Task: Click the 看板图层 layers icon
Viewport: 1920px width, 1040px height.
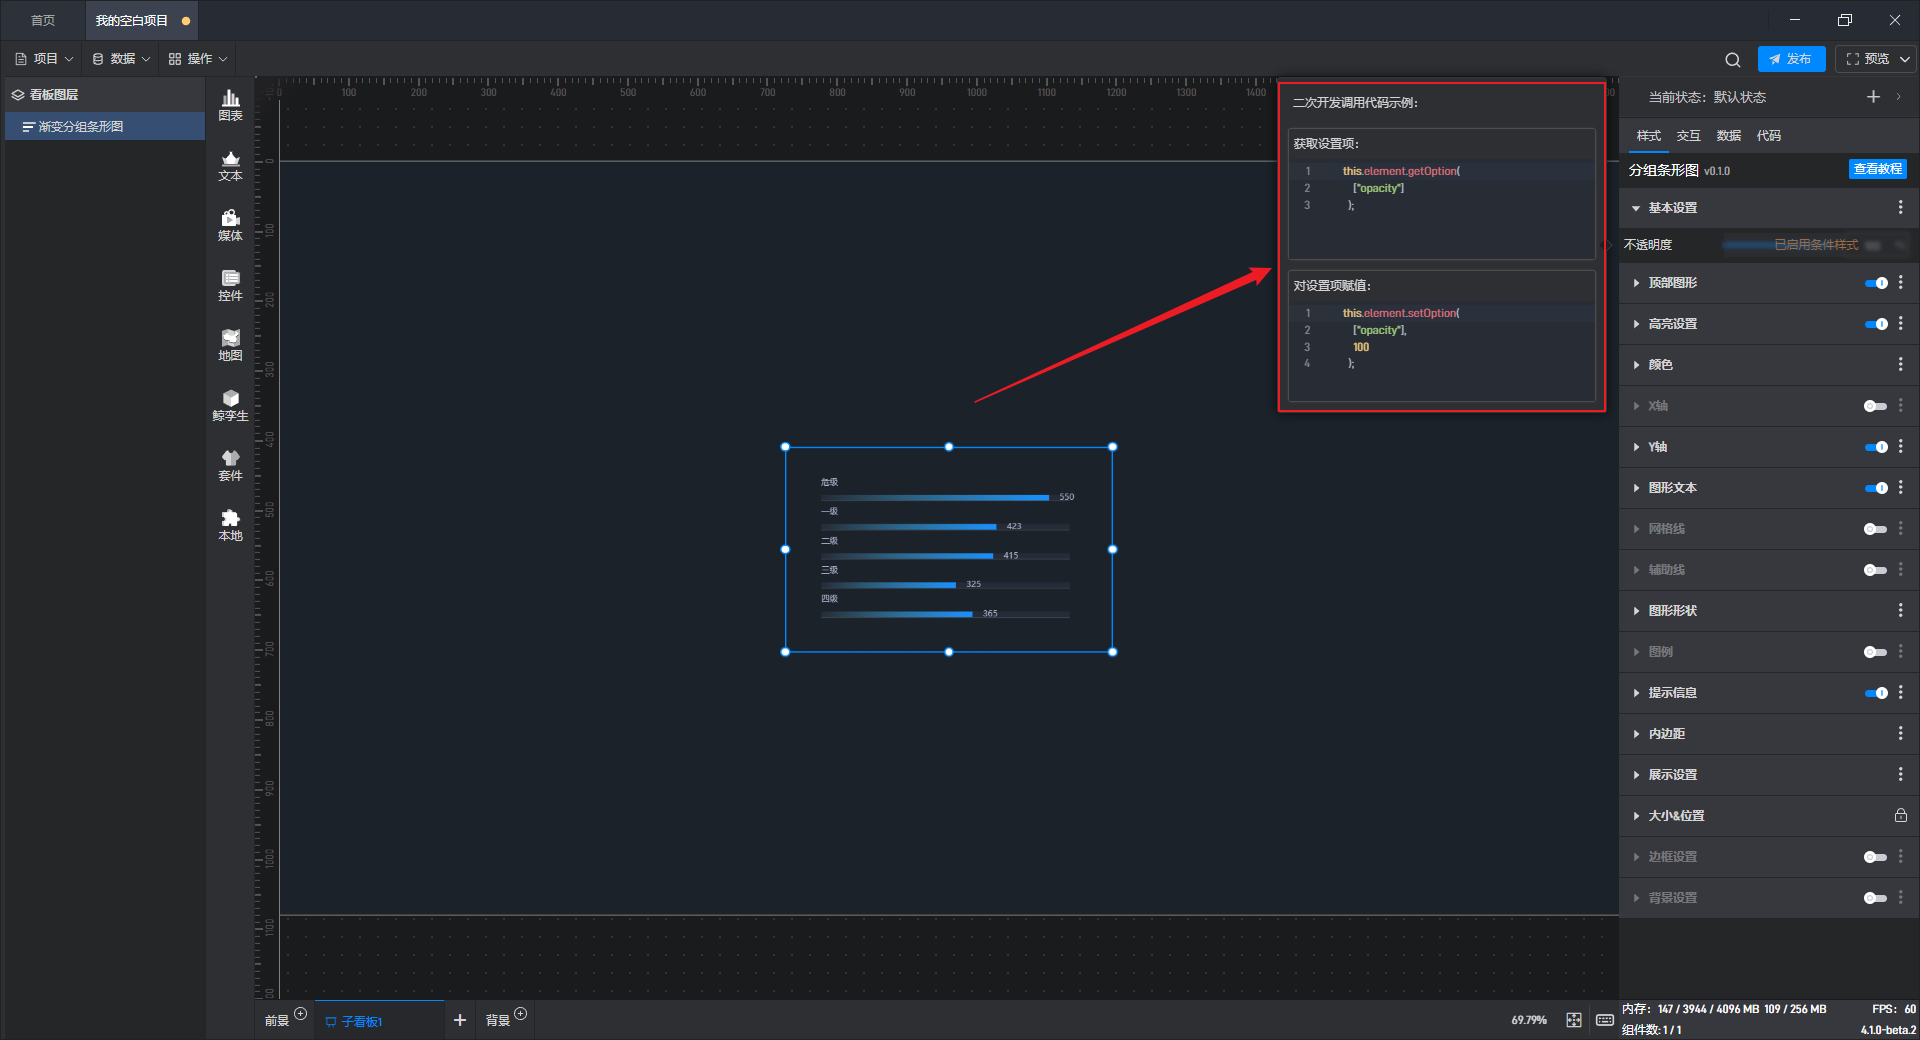Action: tap(18, 95)
